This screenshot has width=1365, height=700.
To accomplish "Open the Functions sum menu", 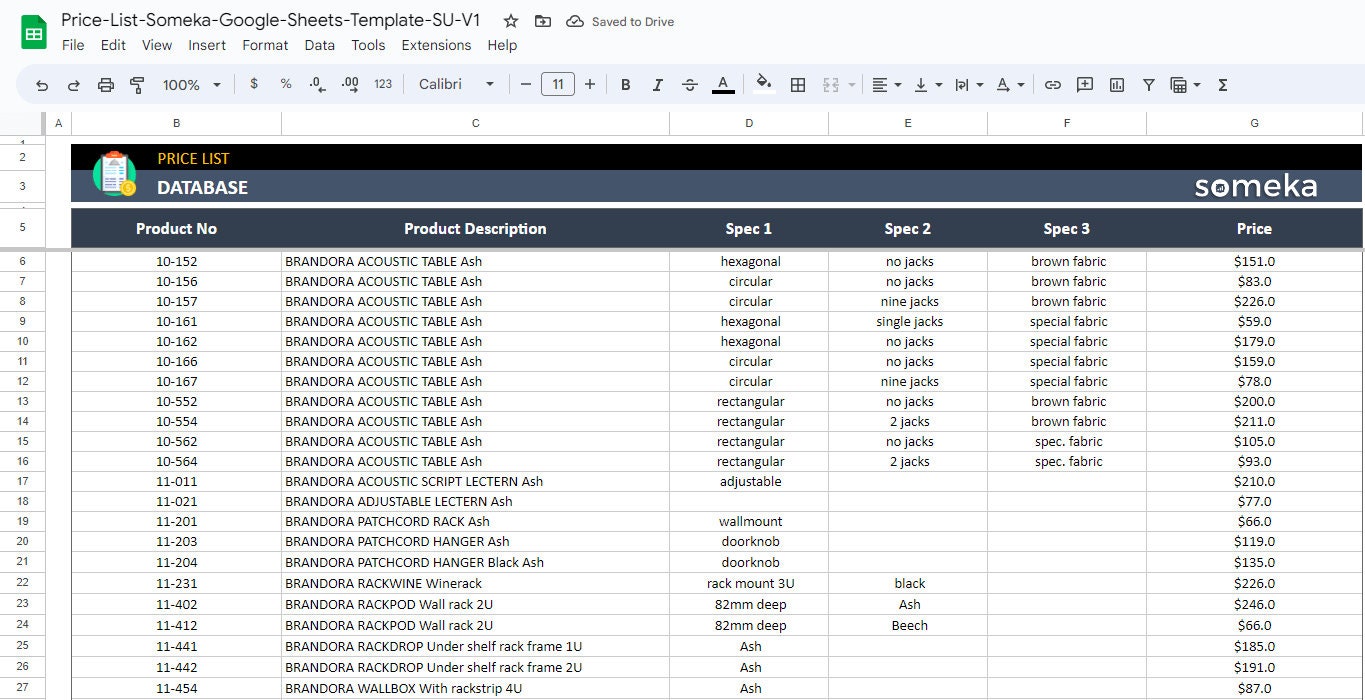I will tap(1221, 84).
